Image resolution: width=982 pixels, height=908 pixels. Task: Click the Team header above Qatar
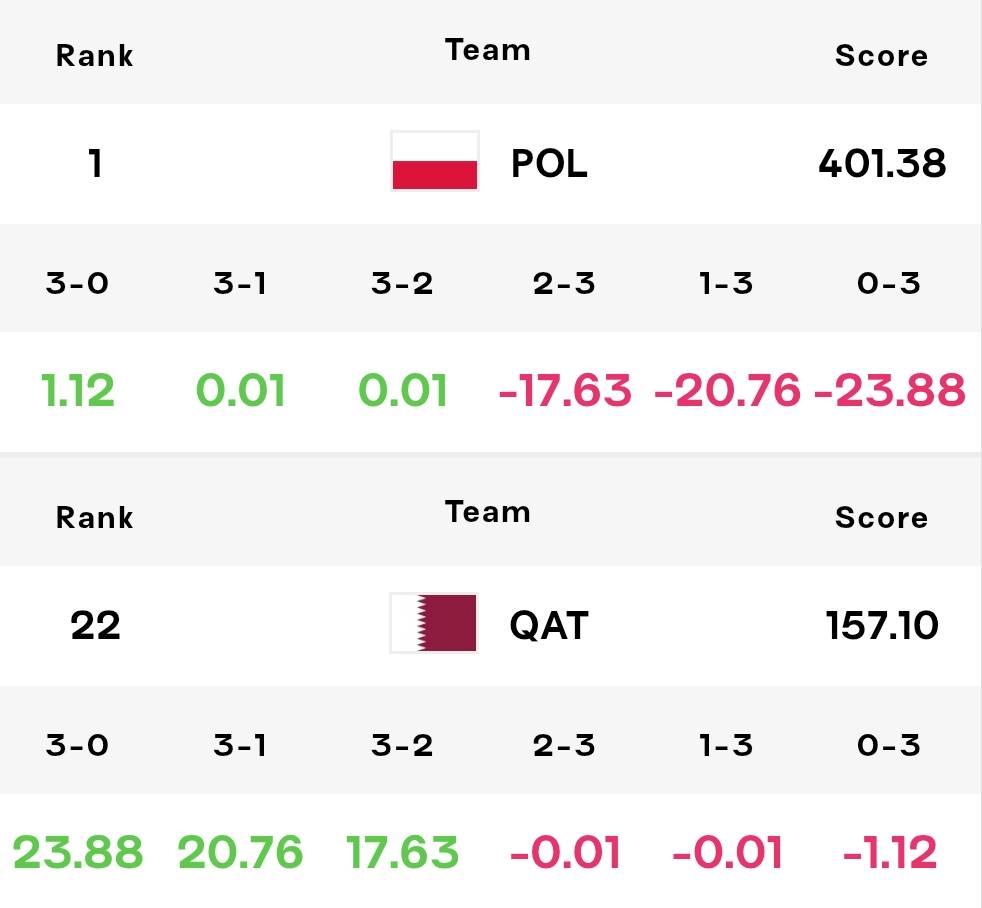pyautogui.click(x=488, y=512)
